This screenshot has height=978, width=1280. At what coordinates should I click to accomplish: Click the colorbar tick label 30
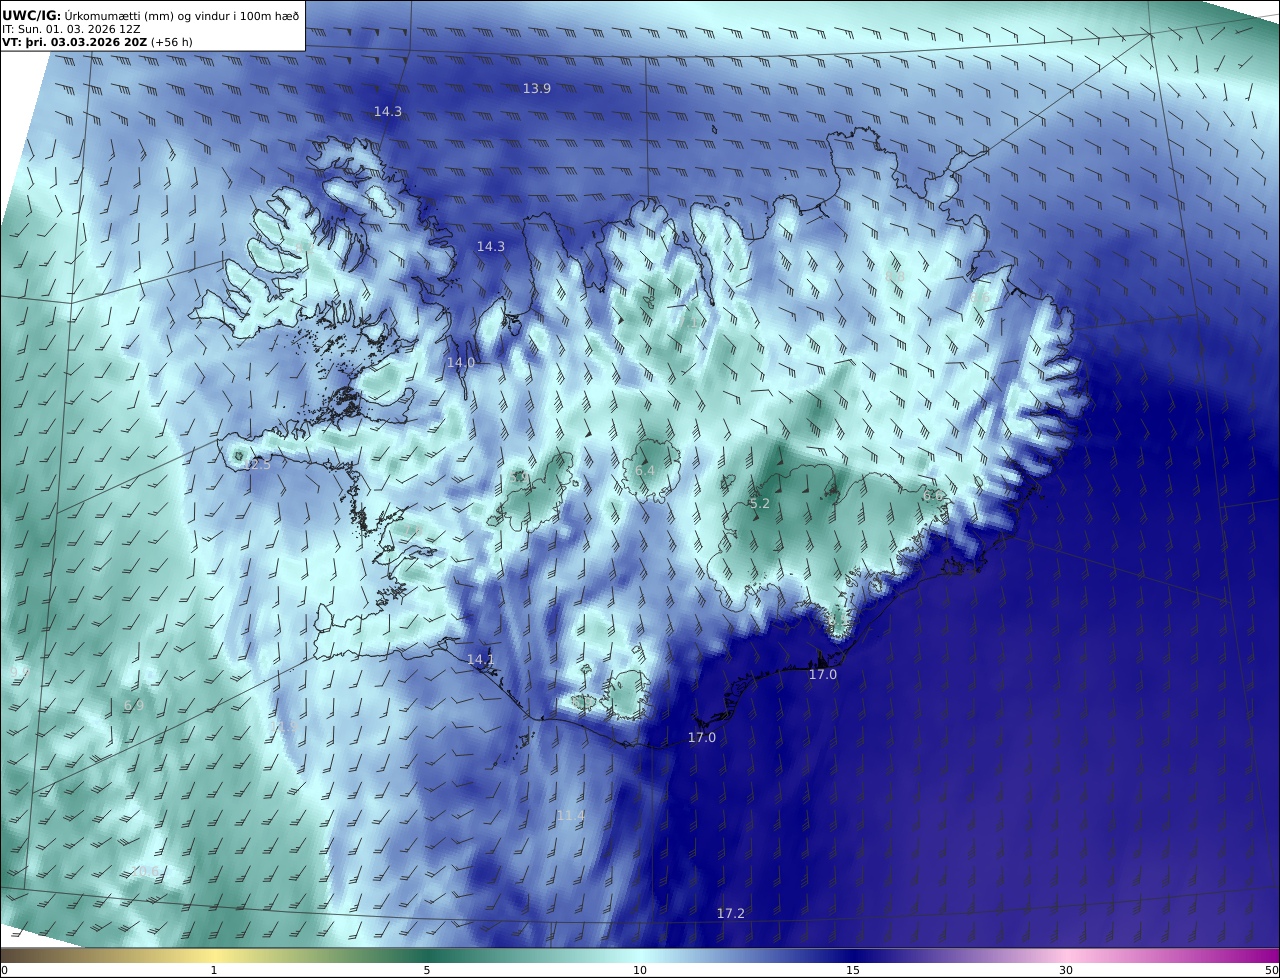tap(1066, 970)
